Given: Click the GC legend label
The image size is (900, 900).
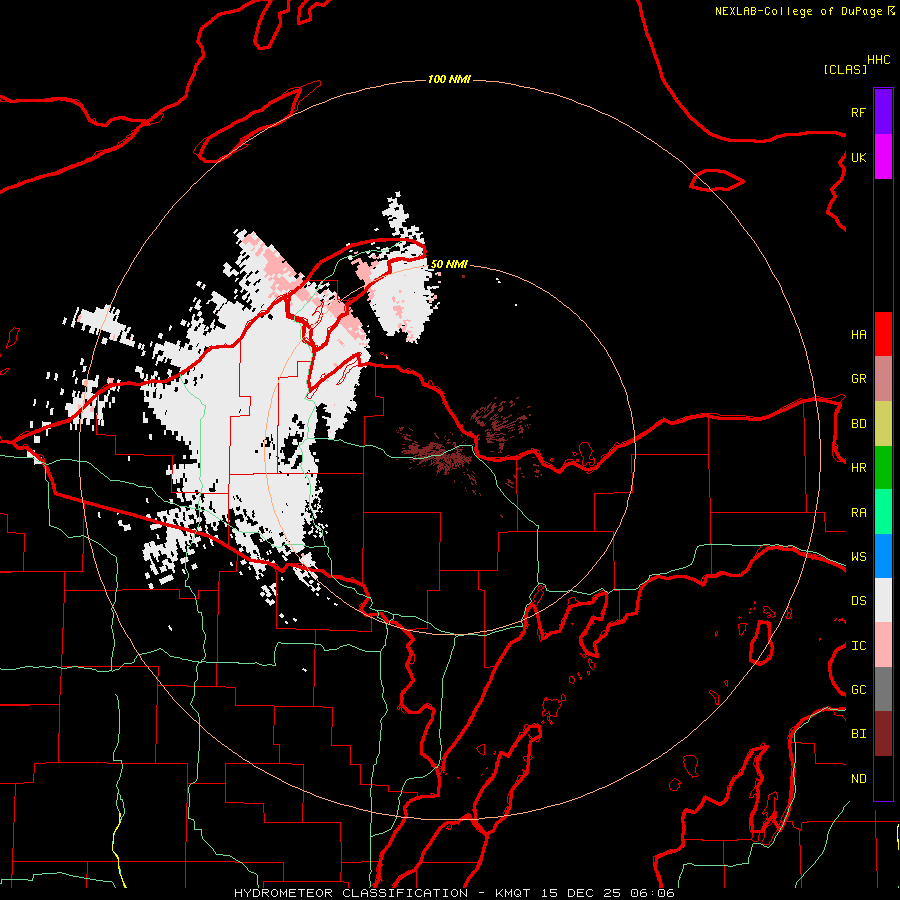Looking at the screenshot, I should [x=858, y=690].
